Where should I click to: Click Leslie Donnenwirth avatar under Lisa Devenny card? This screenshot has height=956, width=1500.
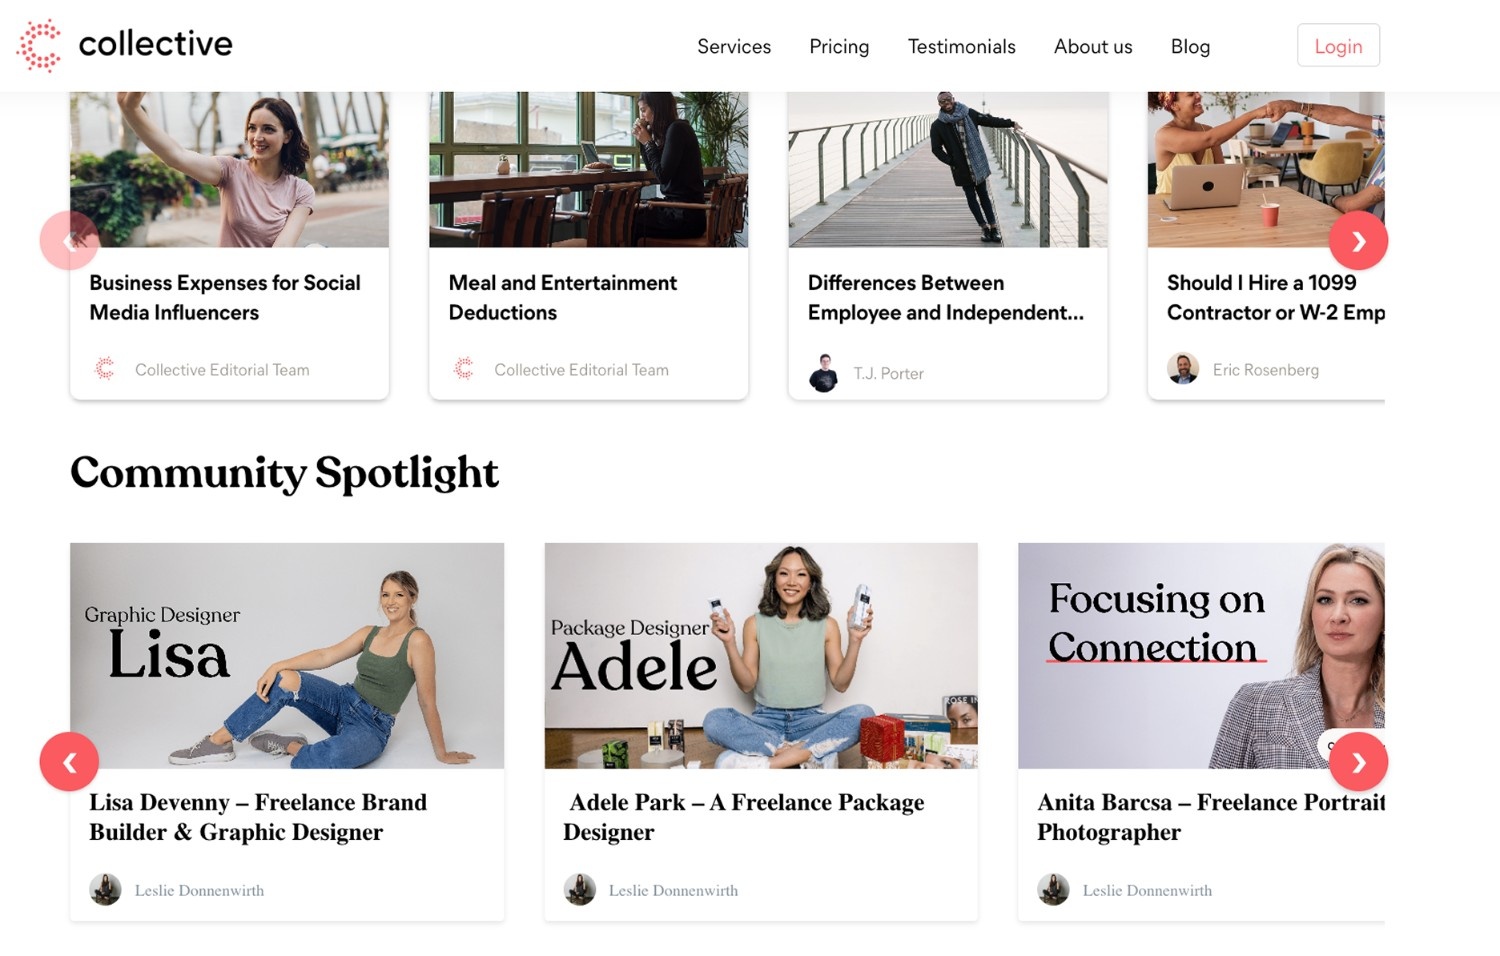105,889
